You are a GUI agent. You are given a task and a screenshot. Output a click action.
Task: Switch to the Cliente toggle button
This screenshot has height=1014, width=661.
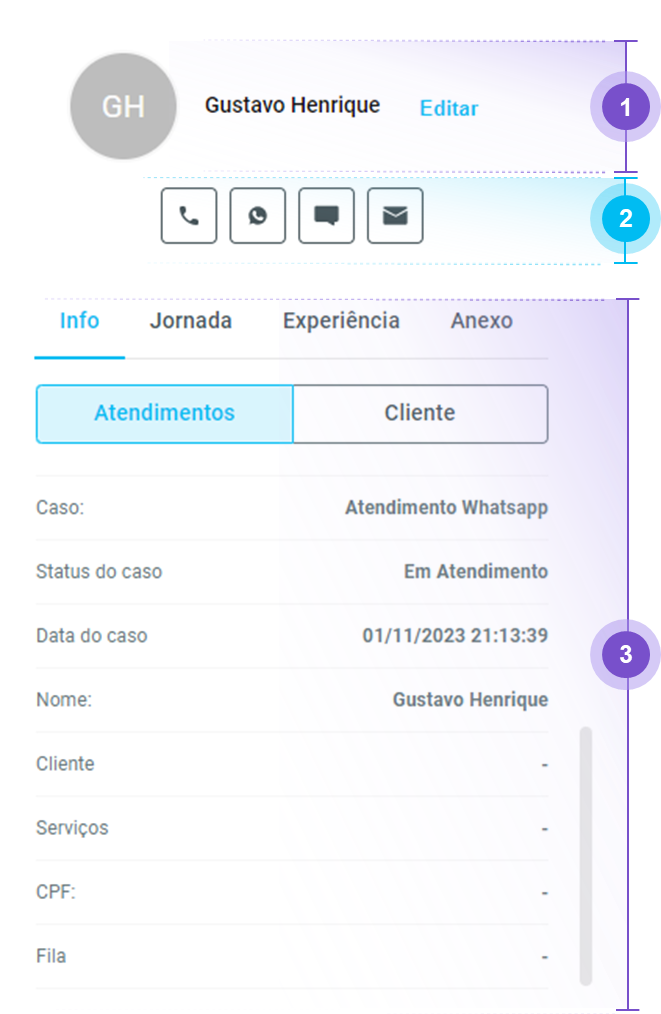[x=420, y=413]
